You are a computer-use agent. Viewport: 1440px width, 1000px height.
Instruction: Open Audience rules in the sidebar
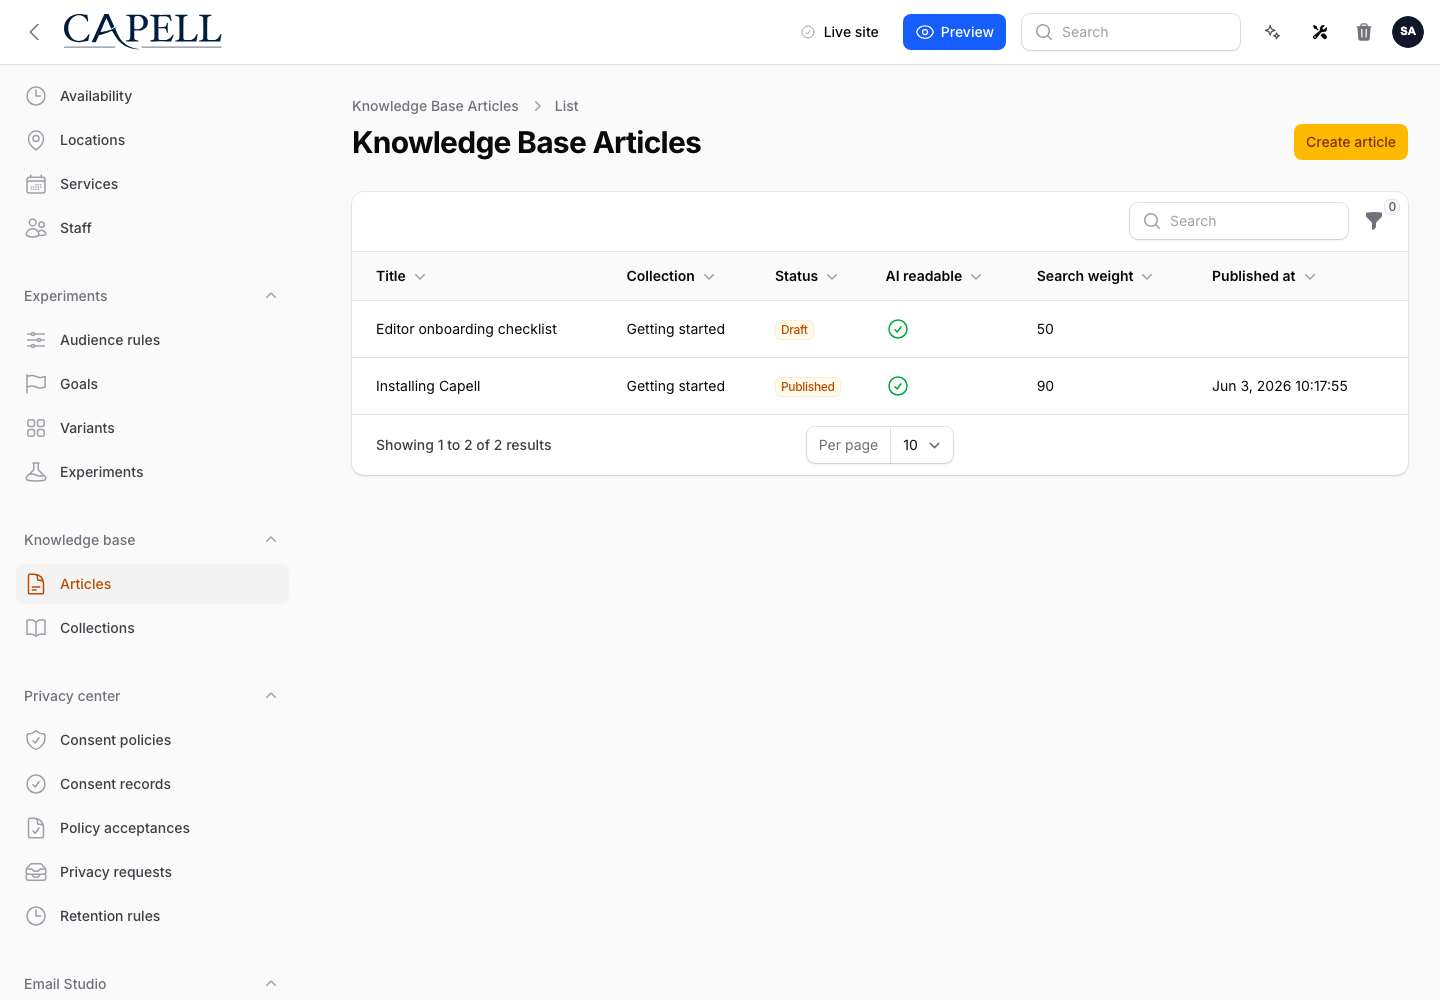click(x=152, y=340)
